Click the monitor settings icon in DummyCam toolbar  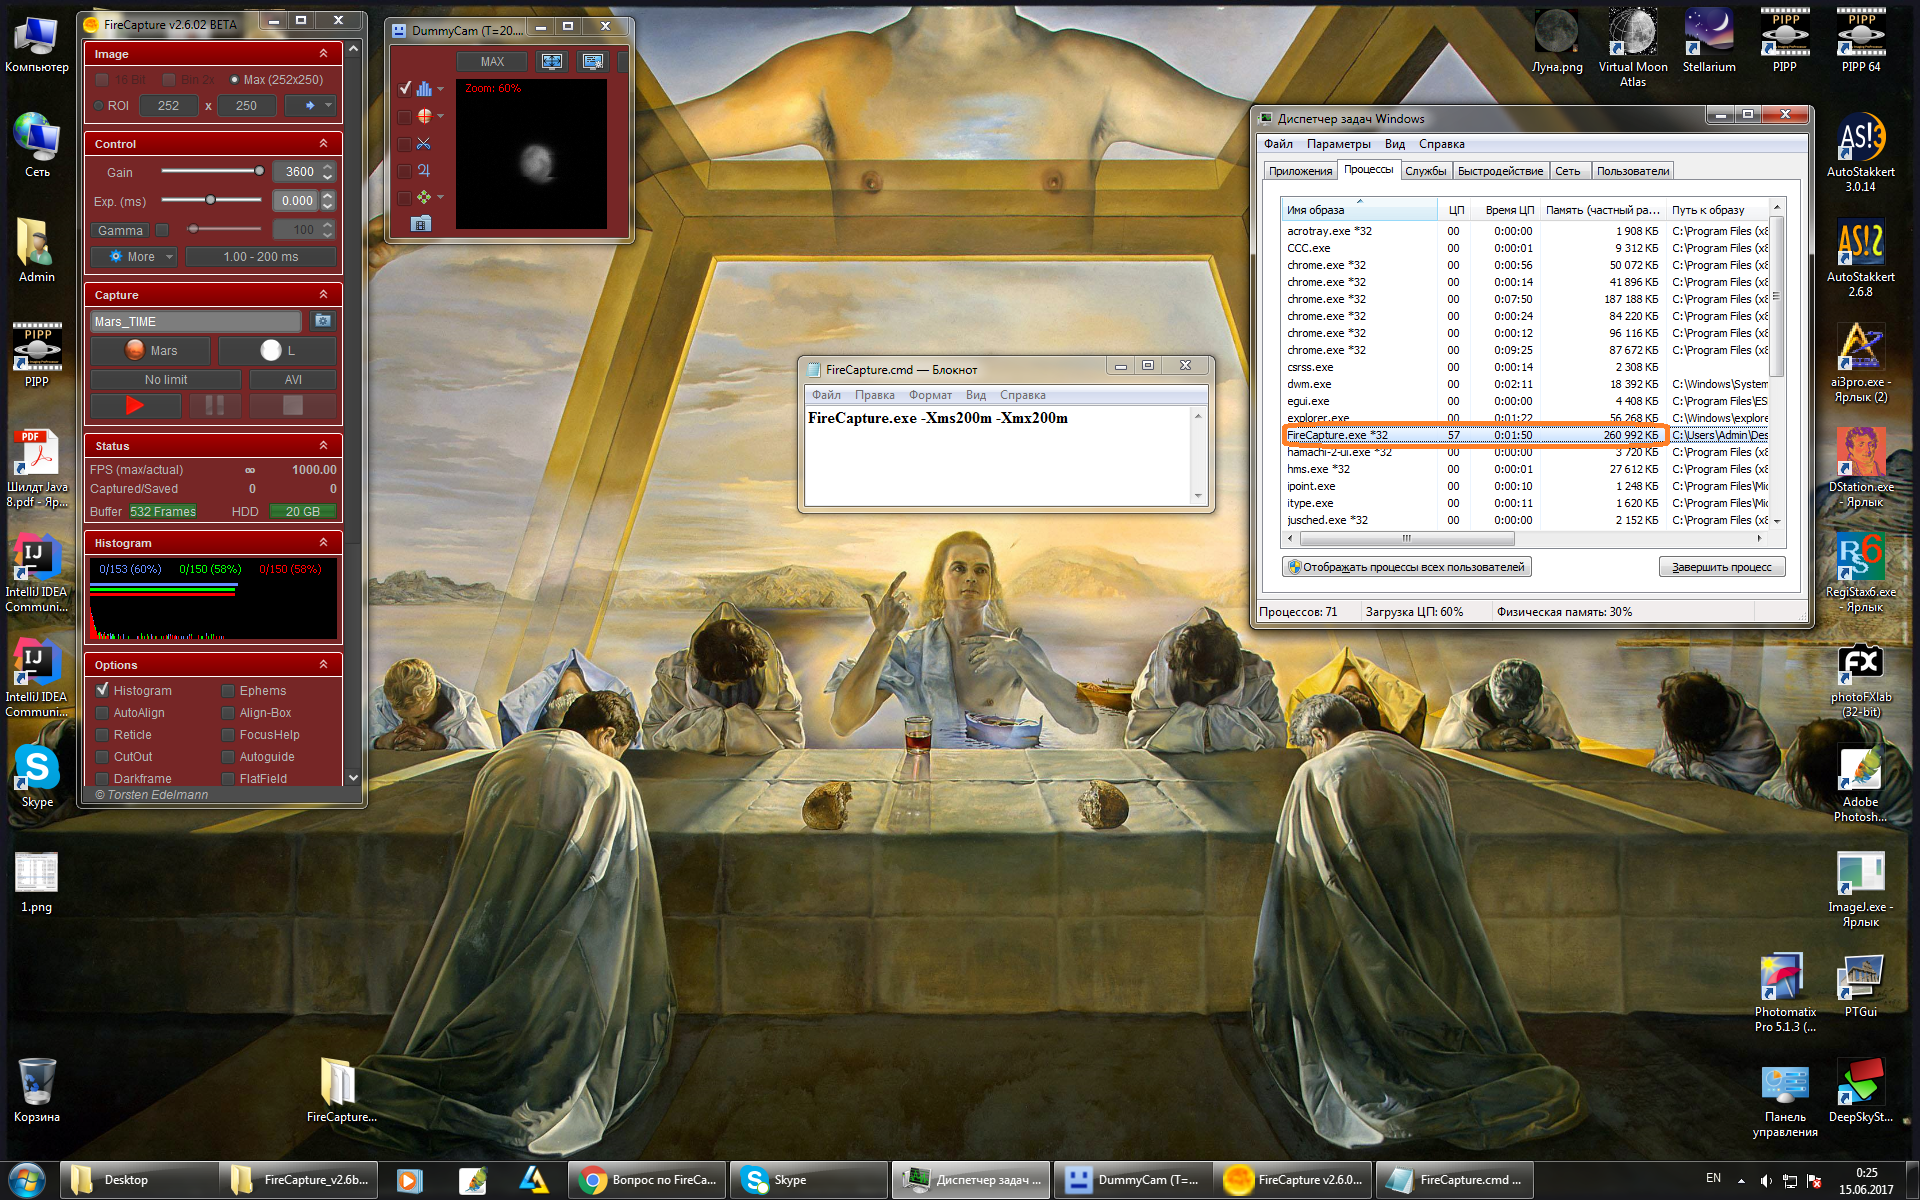pyautogui.click(x=593, y=62)
